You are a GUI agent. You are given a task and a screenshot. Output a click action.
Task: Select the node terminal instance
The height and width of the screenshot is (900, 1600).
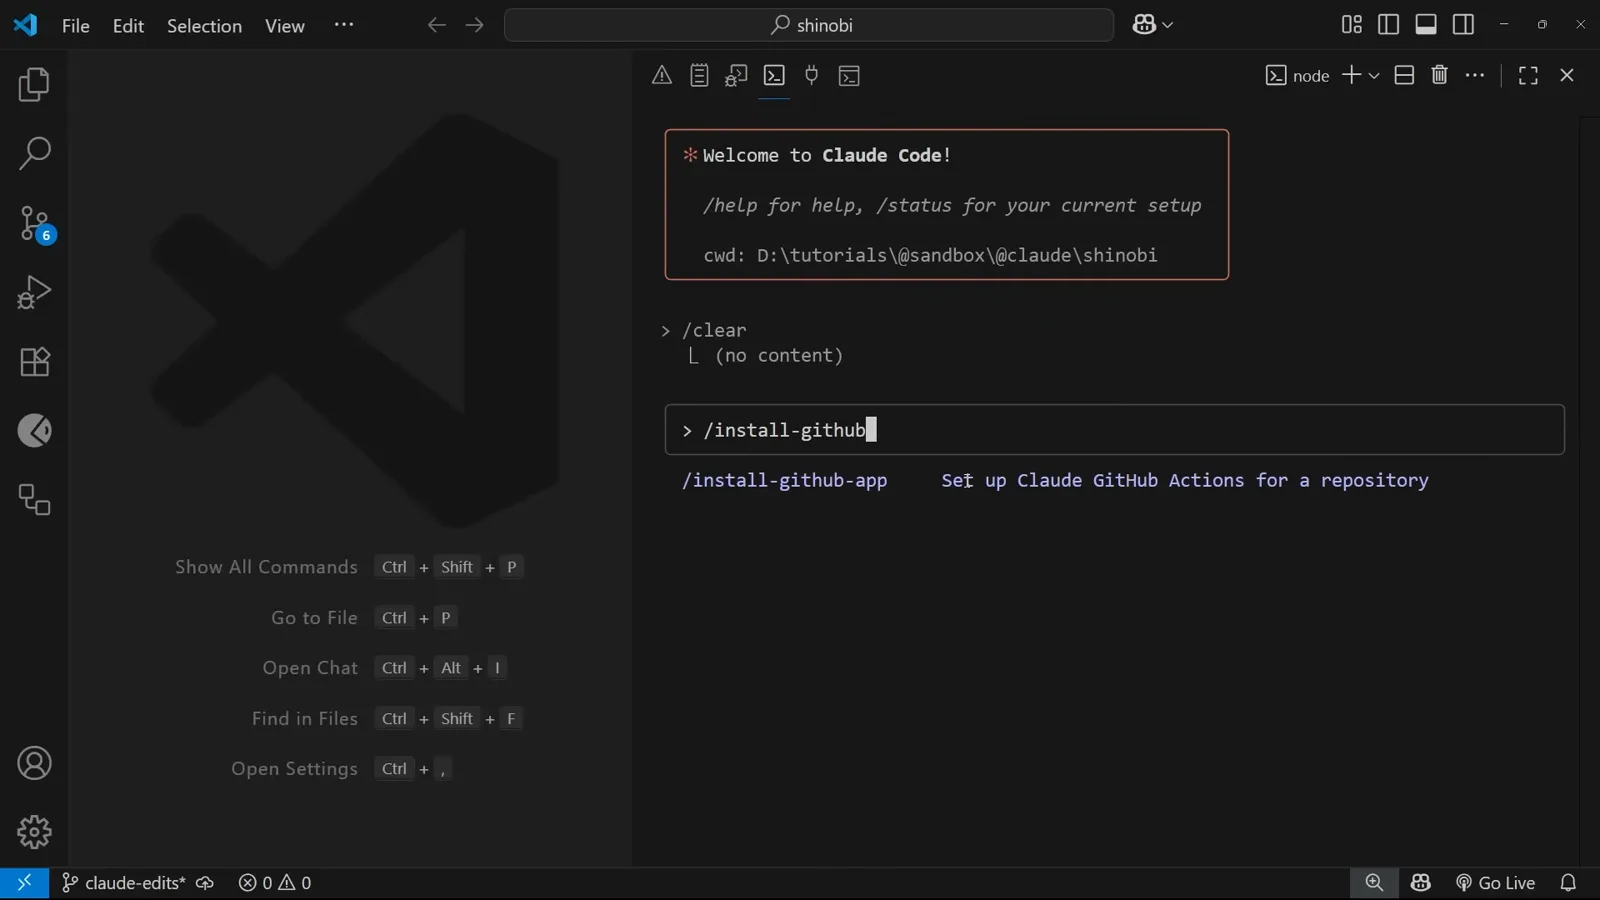point(1297,75)
